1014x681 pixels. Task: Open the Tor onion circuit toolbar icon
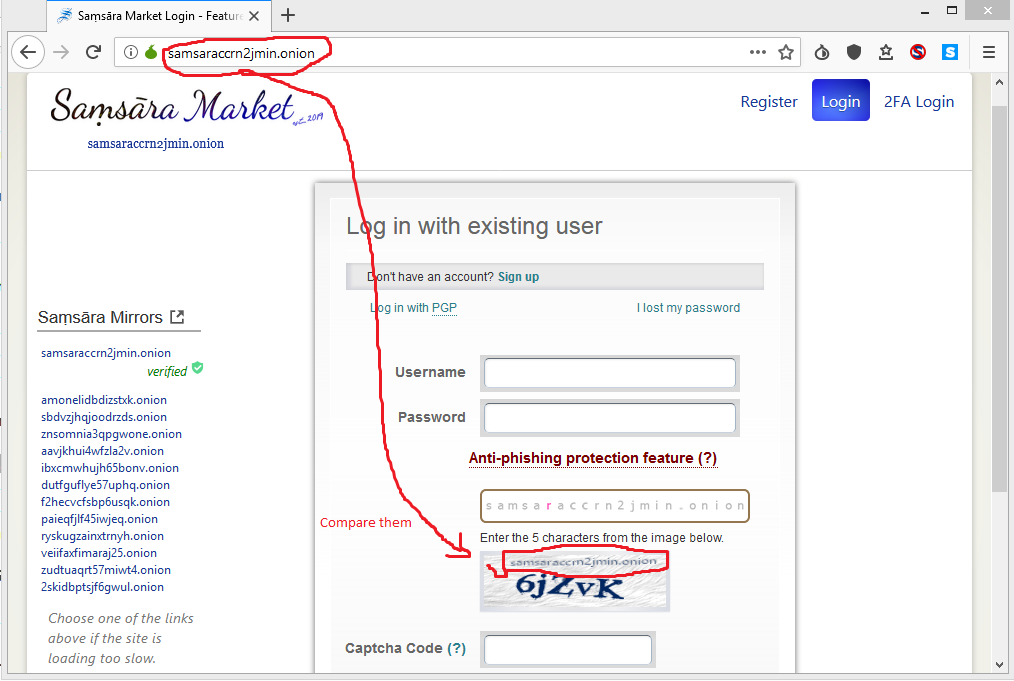click(x=822, y=52)
